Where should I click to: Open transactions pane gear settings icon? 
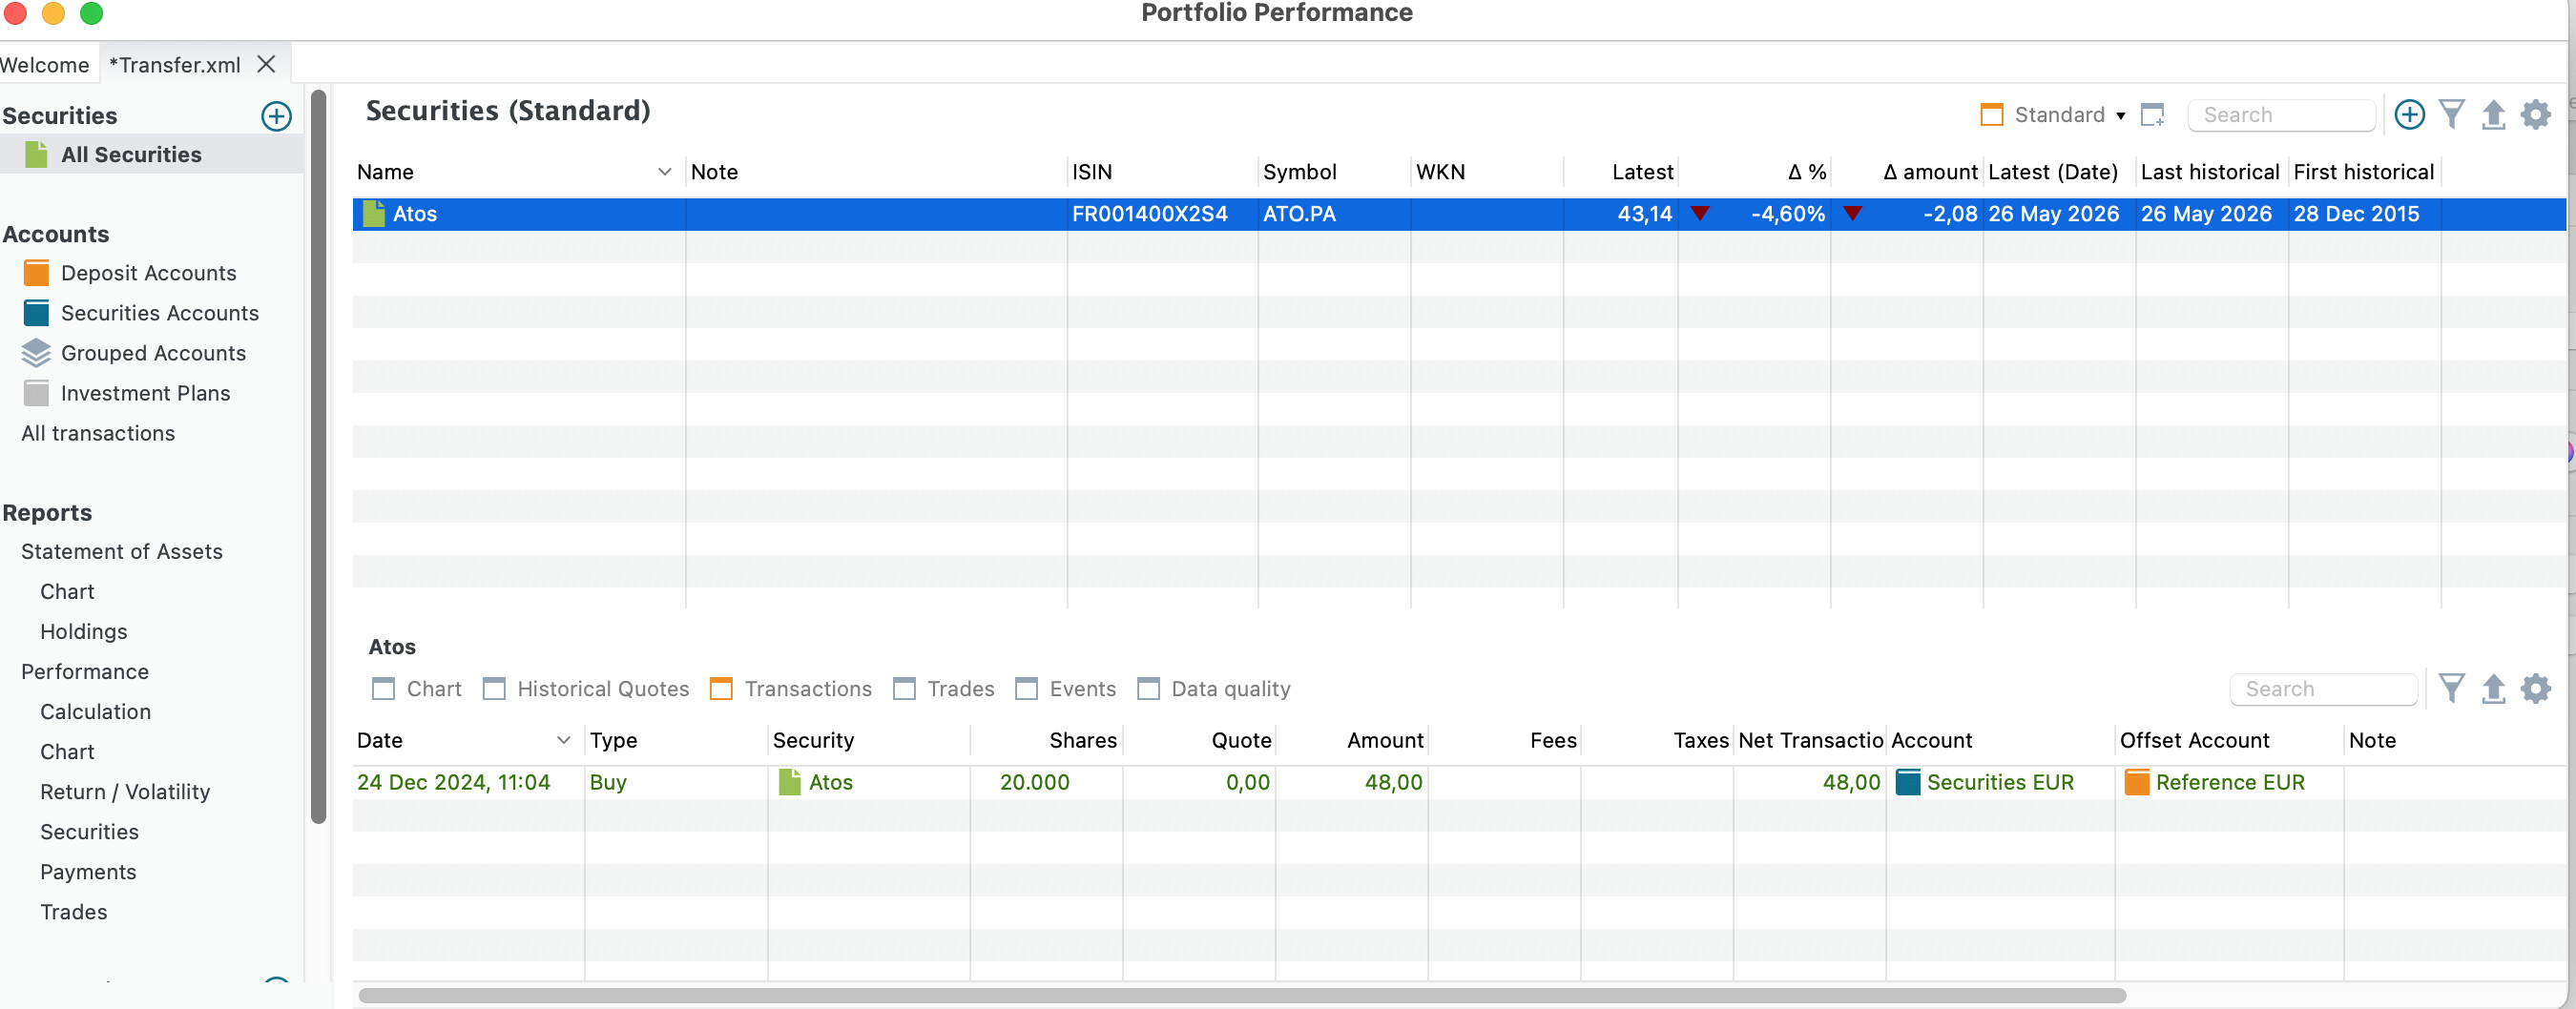click(2535, 688)
